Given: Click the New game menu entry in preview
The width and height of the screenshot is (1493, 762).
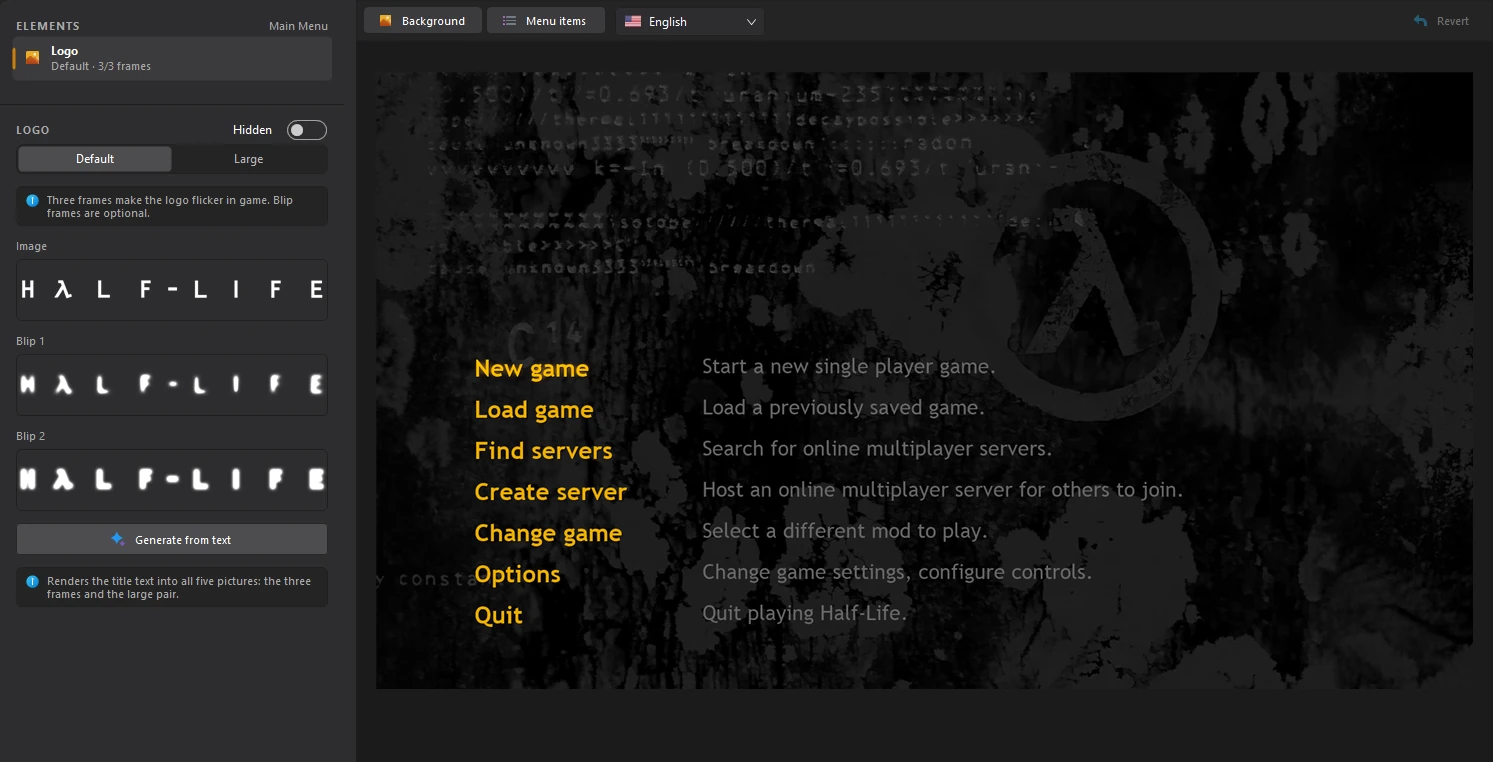Looking at the screenshot, I should (531, 369).
